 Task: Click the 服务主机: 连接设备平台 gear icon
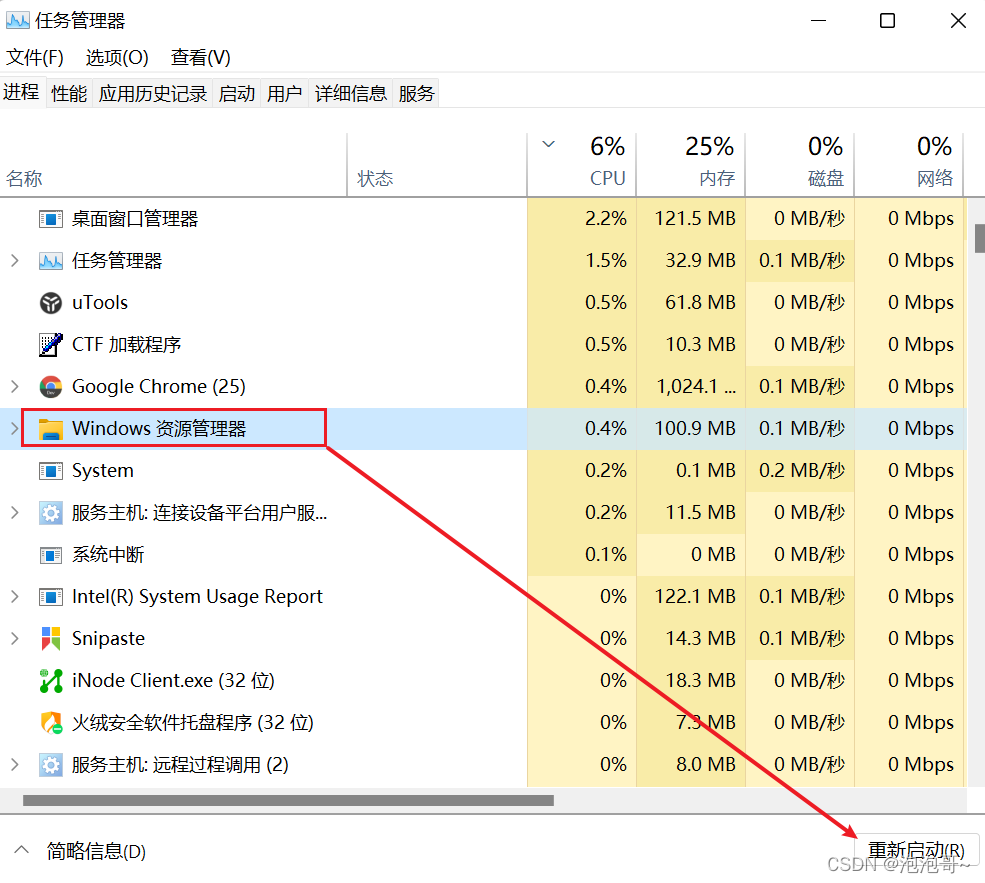point(51,513)
